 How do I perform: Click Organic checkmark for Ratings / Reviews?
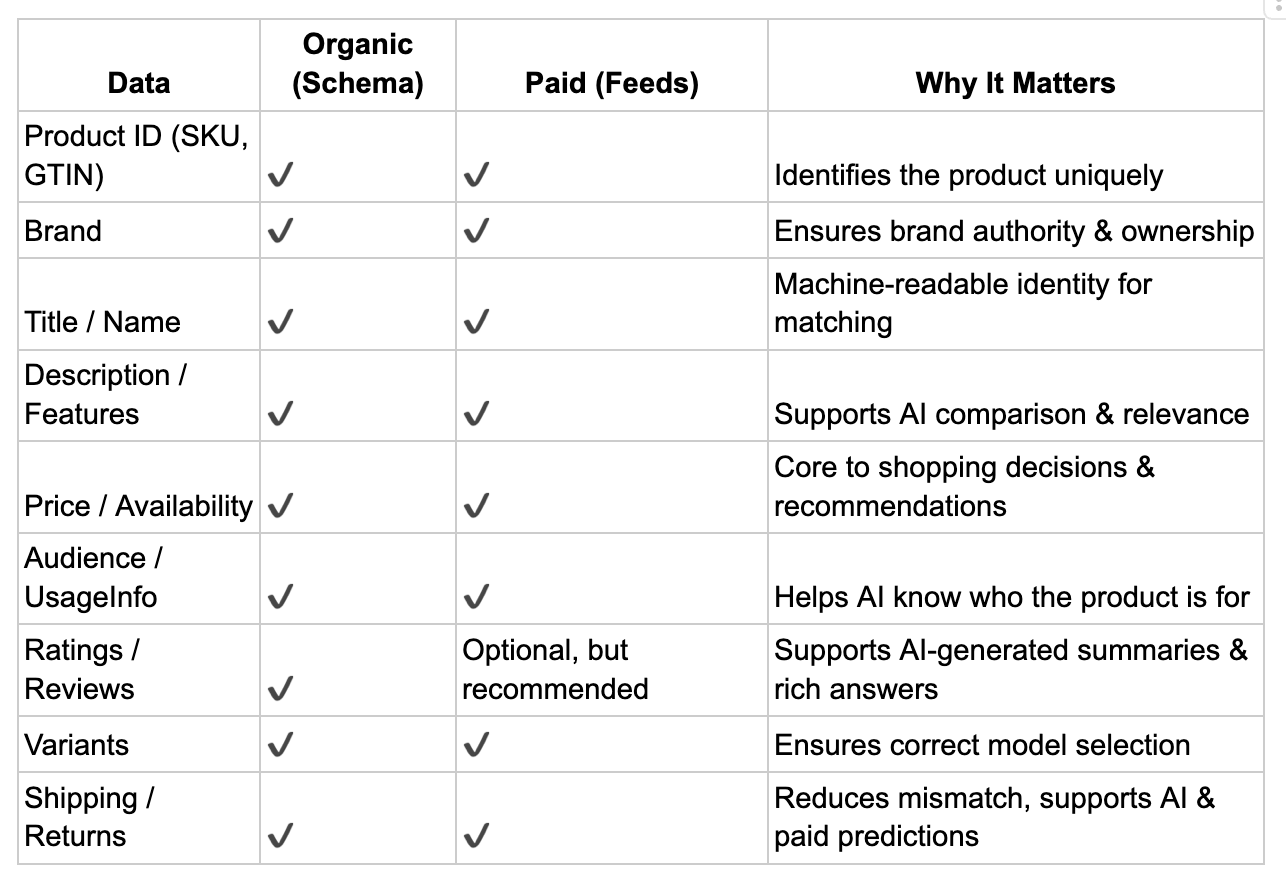(x=281, y=689)
